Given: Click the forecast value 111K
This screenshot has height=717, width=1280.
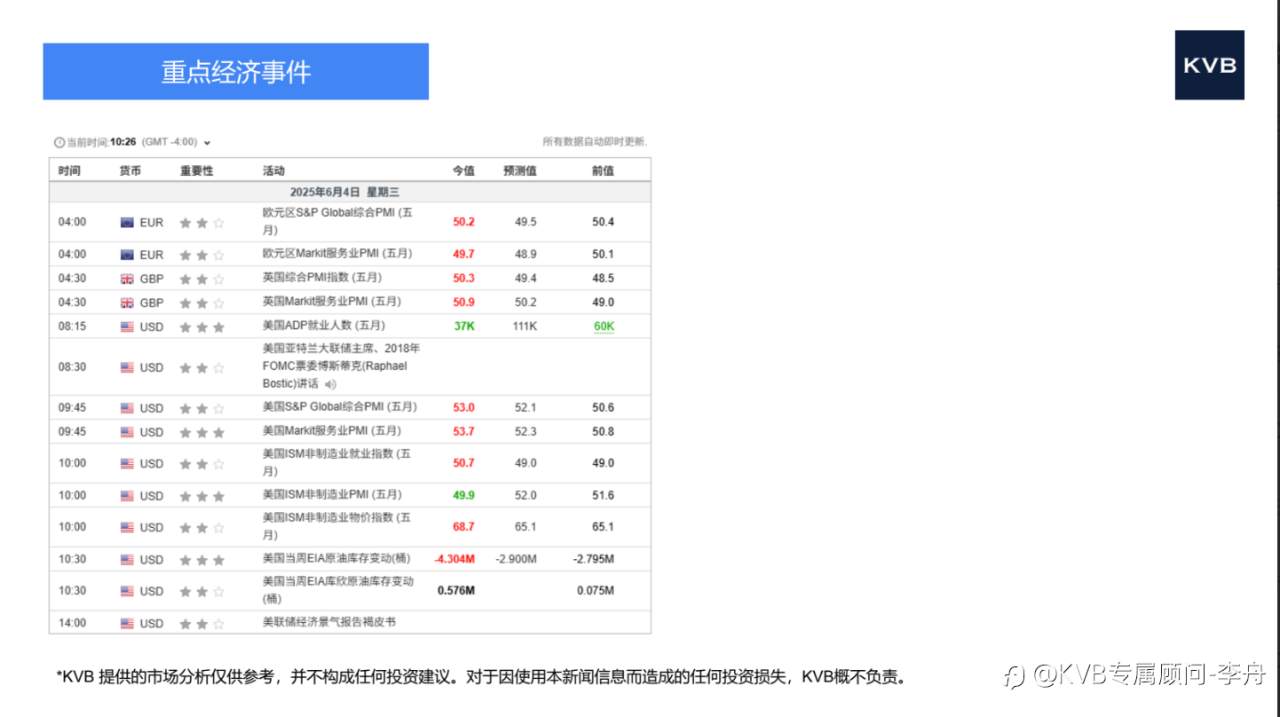Looking at the screenshot, I should coord(525,327).
